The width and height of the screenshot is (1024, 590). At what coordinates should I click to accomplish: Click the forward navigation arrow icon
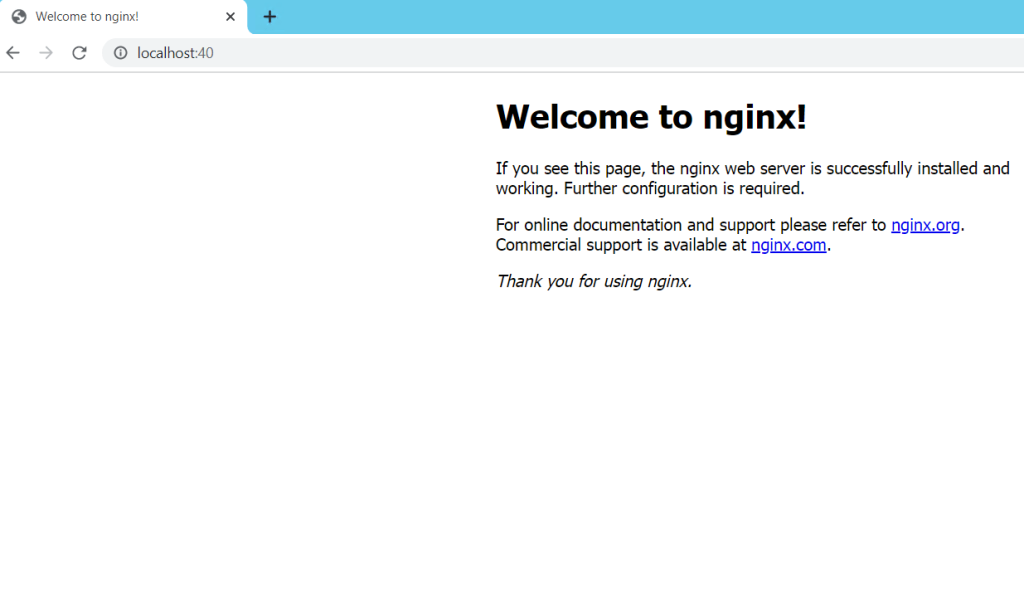(45, 52)
